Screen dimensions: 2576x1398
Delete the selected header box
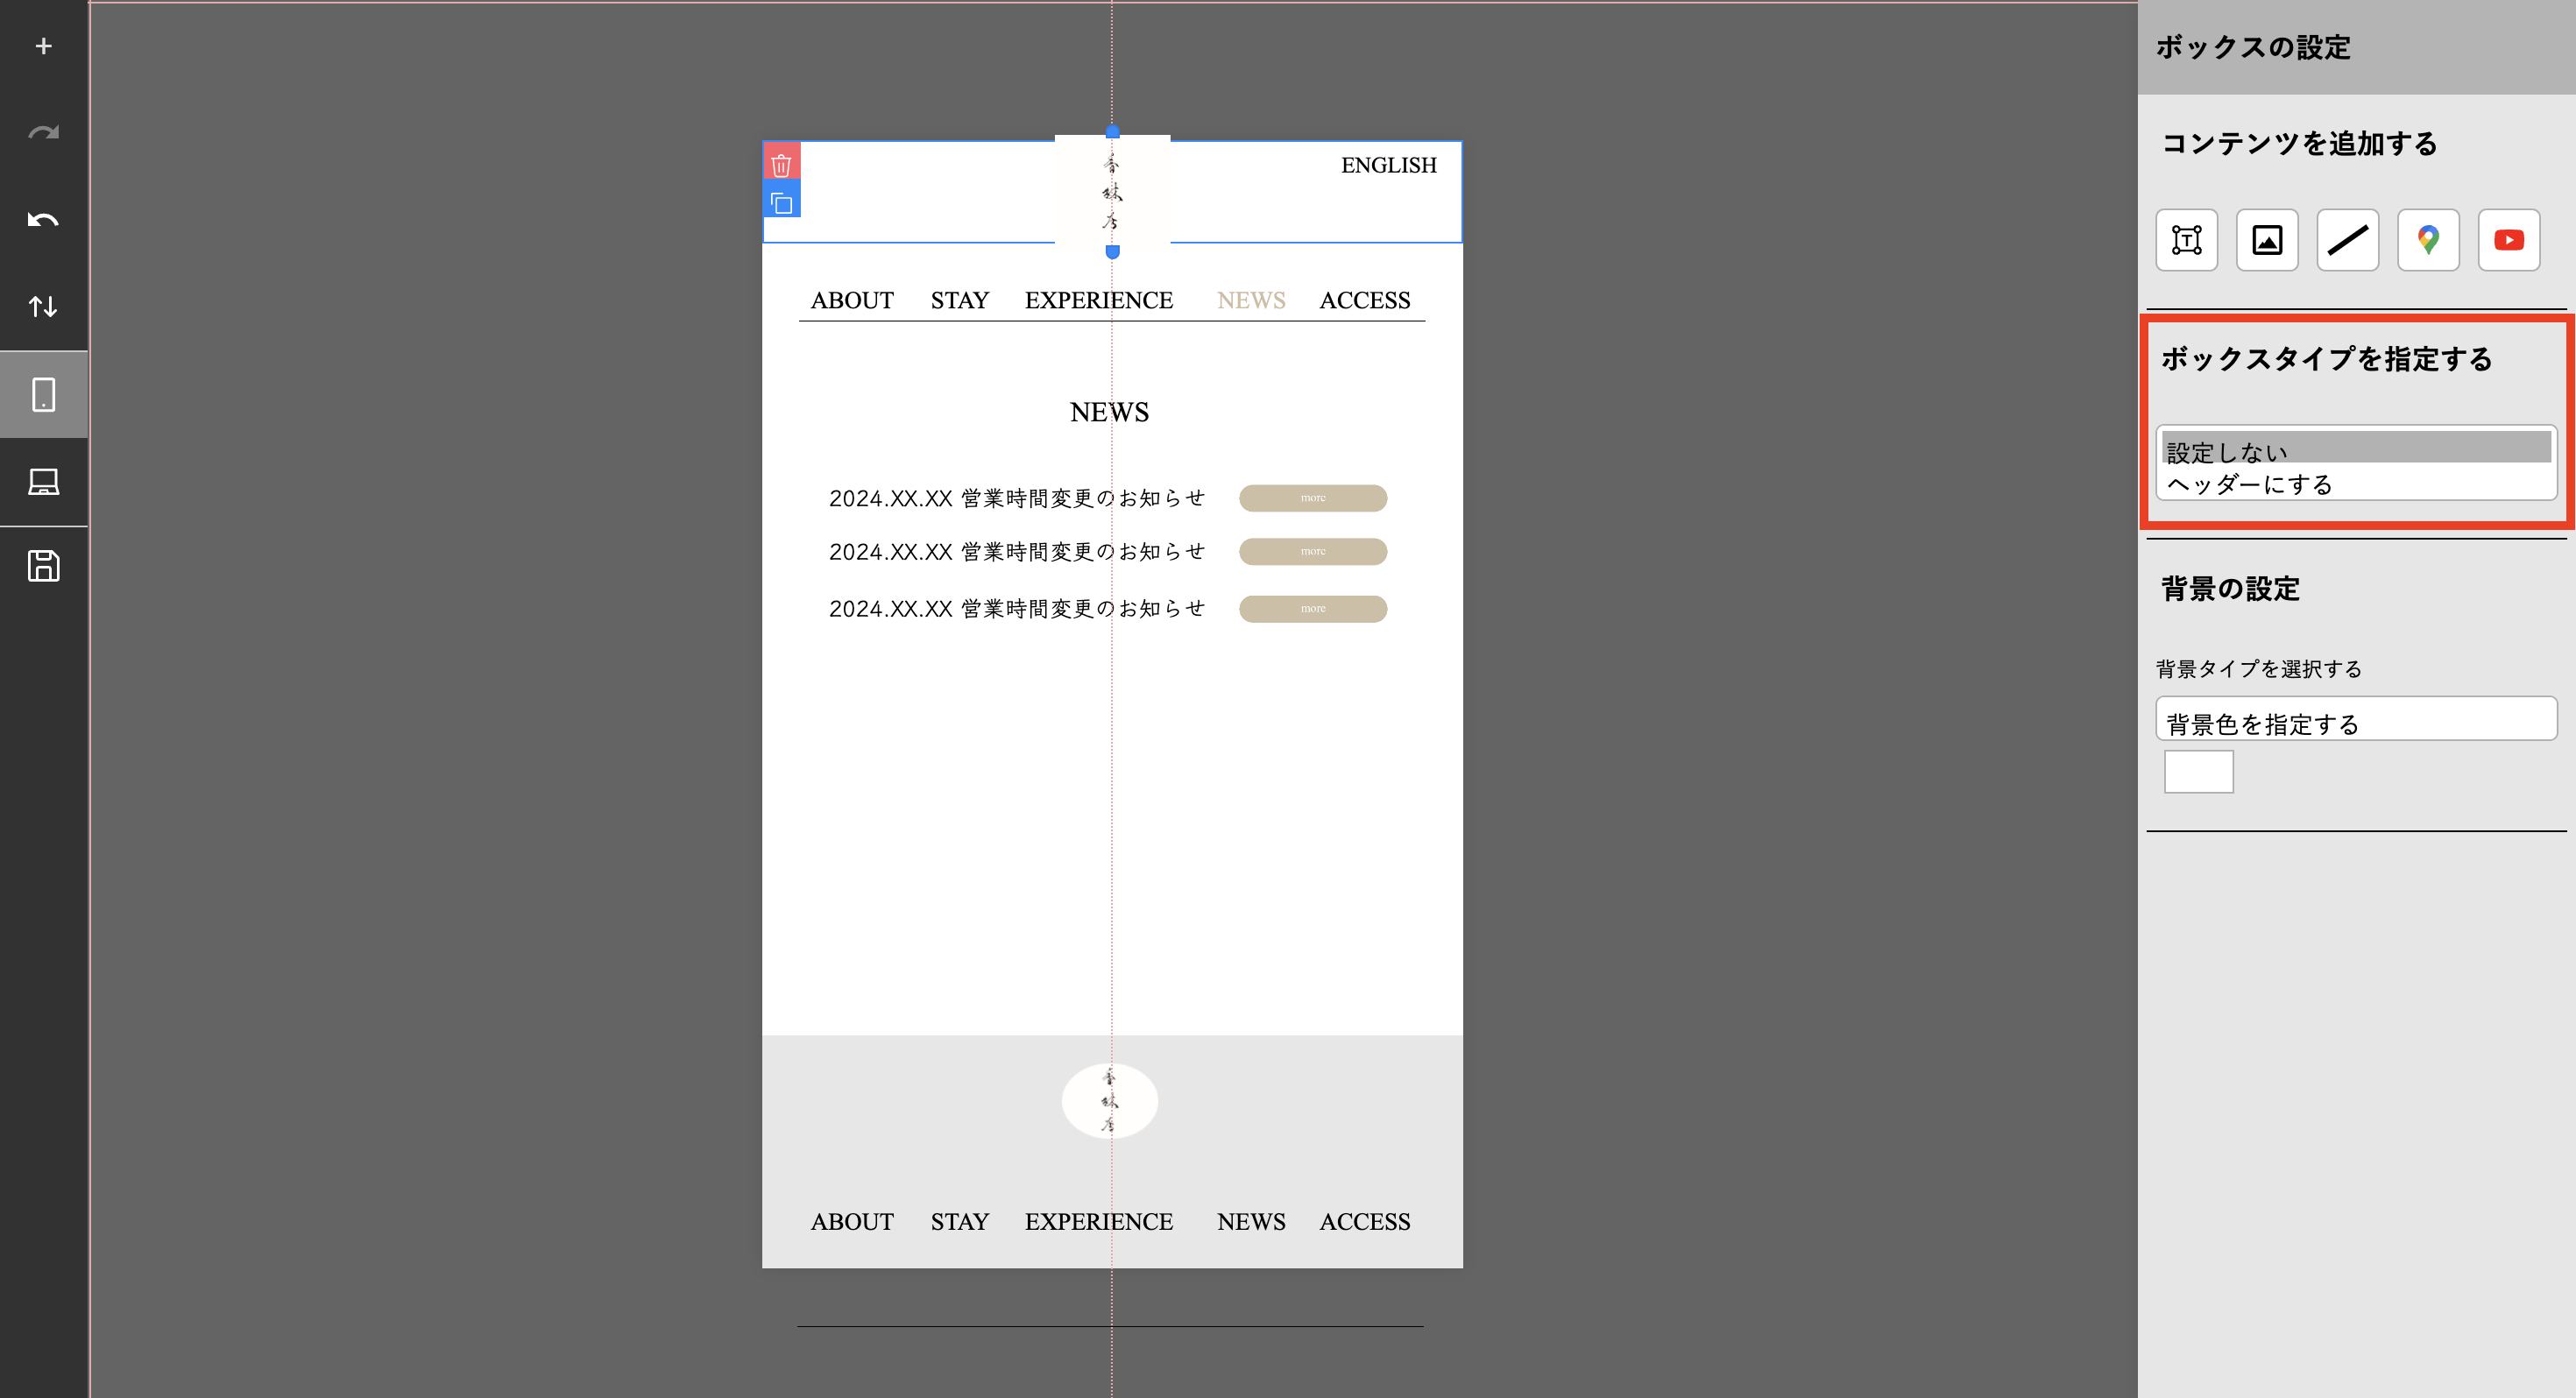coord(781,163)
